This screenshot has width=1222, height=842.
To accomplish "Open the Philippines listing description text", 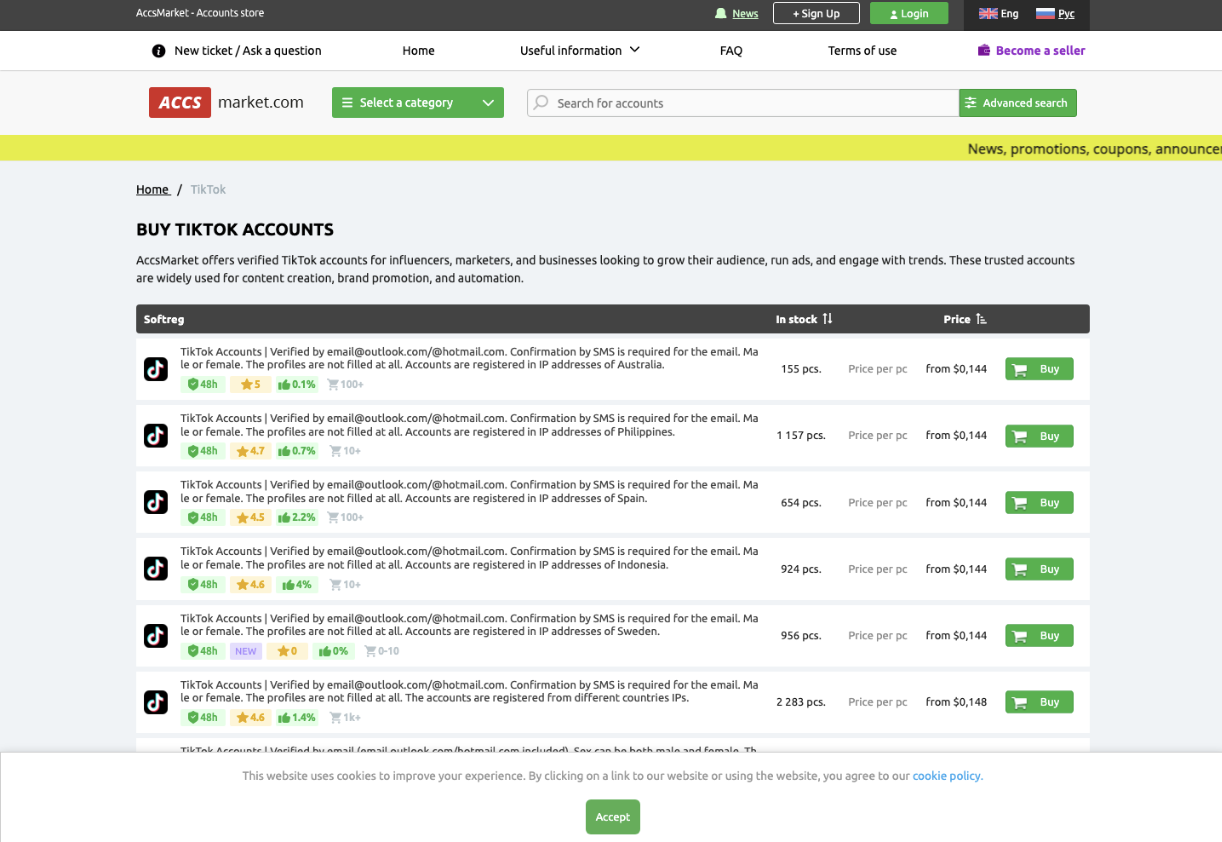I will [x=469, y=425].
